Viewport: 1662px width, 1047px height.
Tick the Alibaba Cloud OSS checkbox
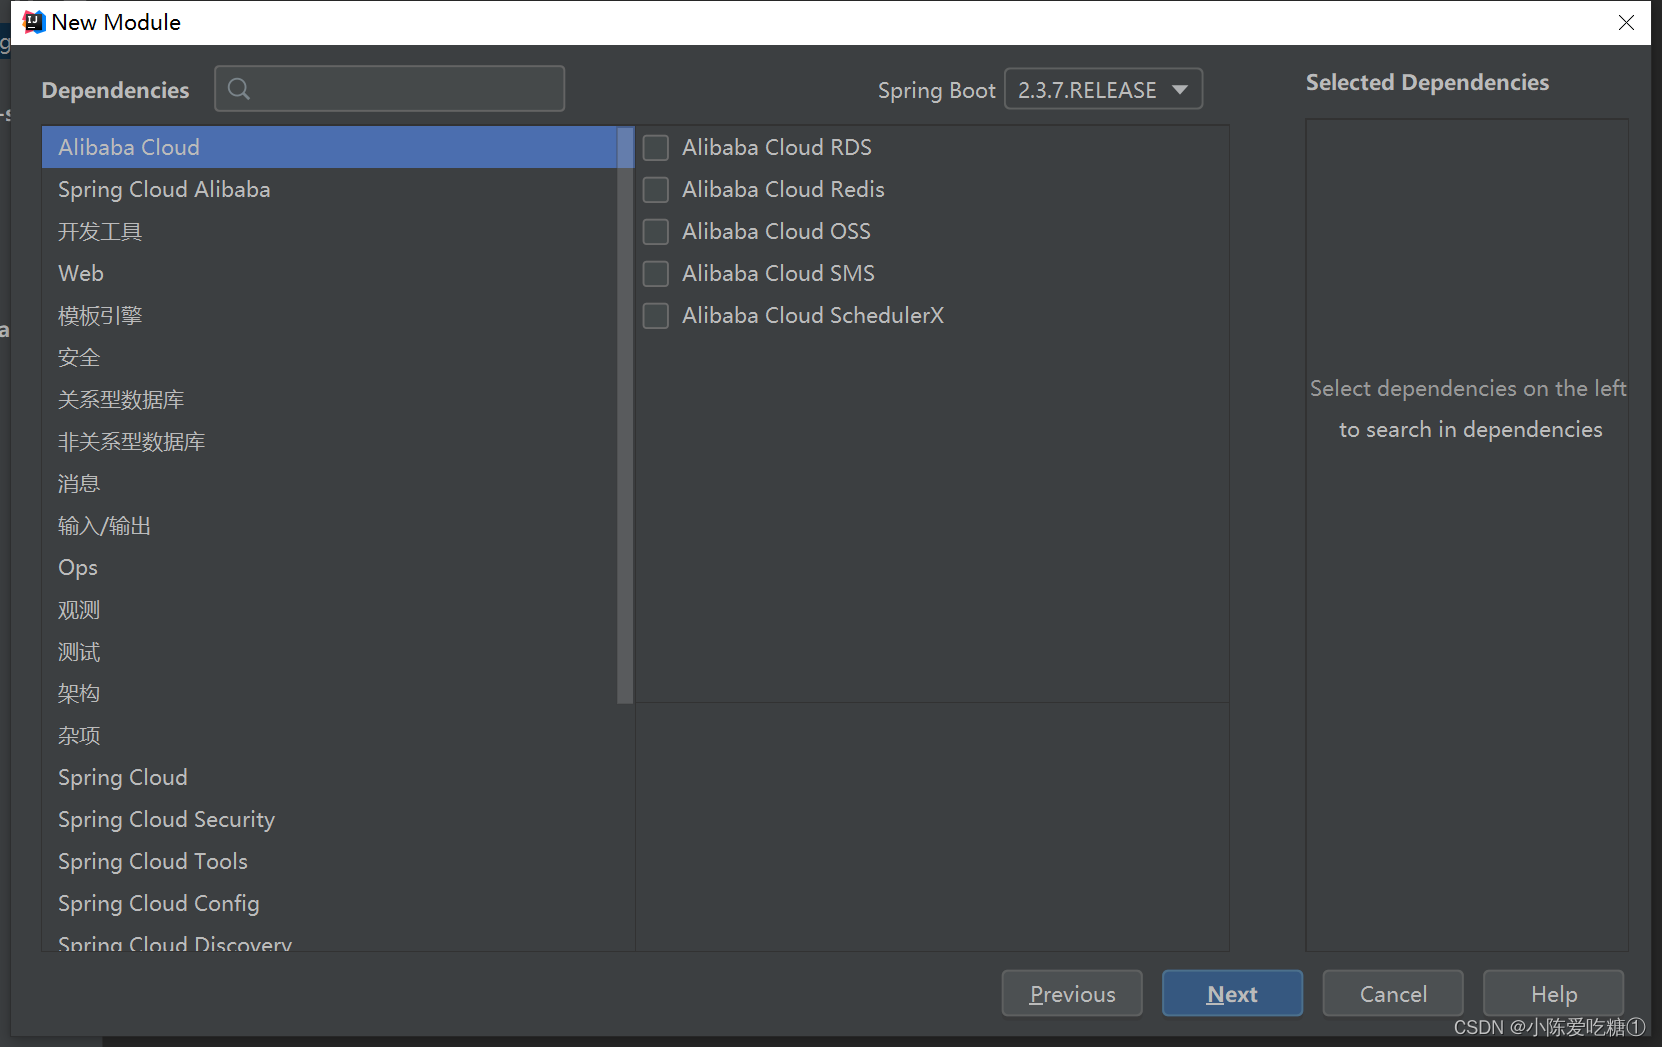pyautogui.click(x=656, y=232)
